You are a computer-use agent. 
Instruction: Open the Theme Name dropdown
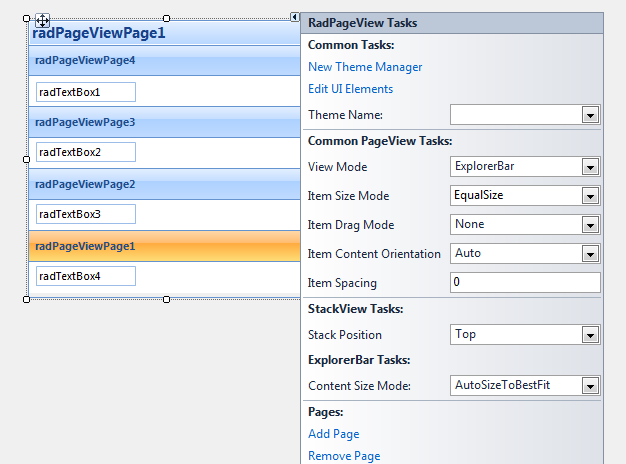pos(590,115)
